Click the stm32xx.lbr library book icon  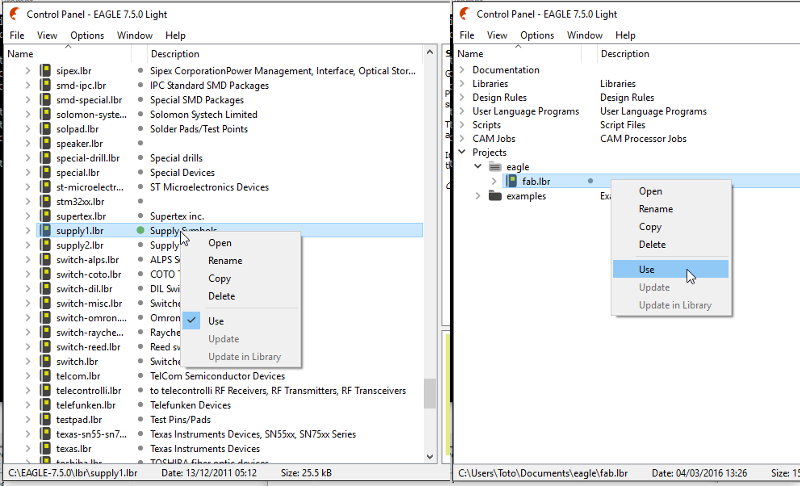click(x=45, y=201)
